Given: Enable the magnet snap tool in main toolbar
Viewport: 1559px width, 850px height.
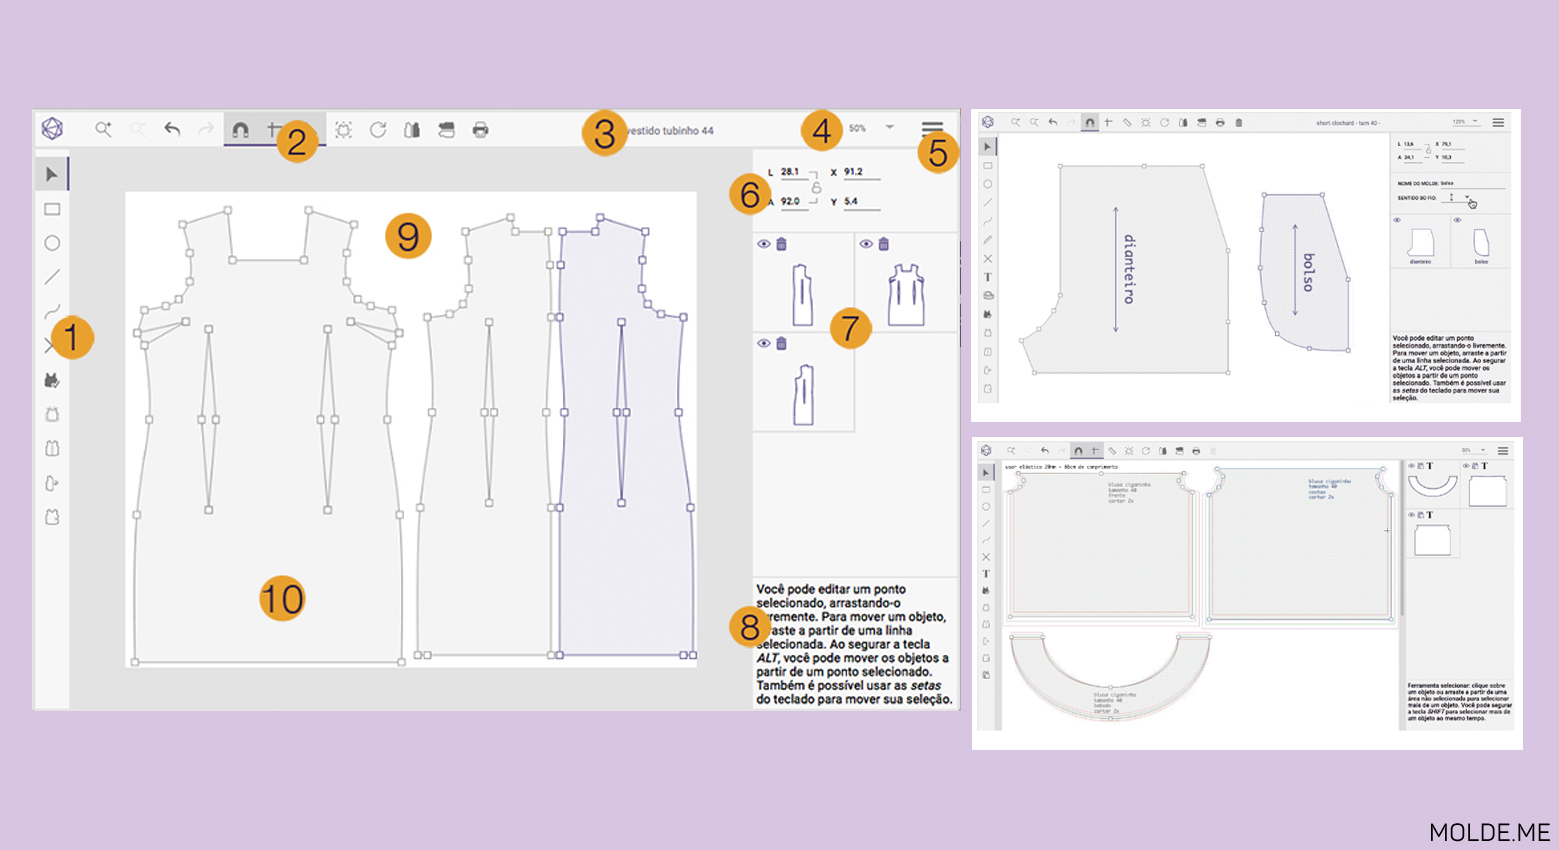Looking at the screenshot, I should [240, 130].
